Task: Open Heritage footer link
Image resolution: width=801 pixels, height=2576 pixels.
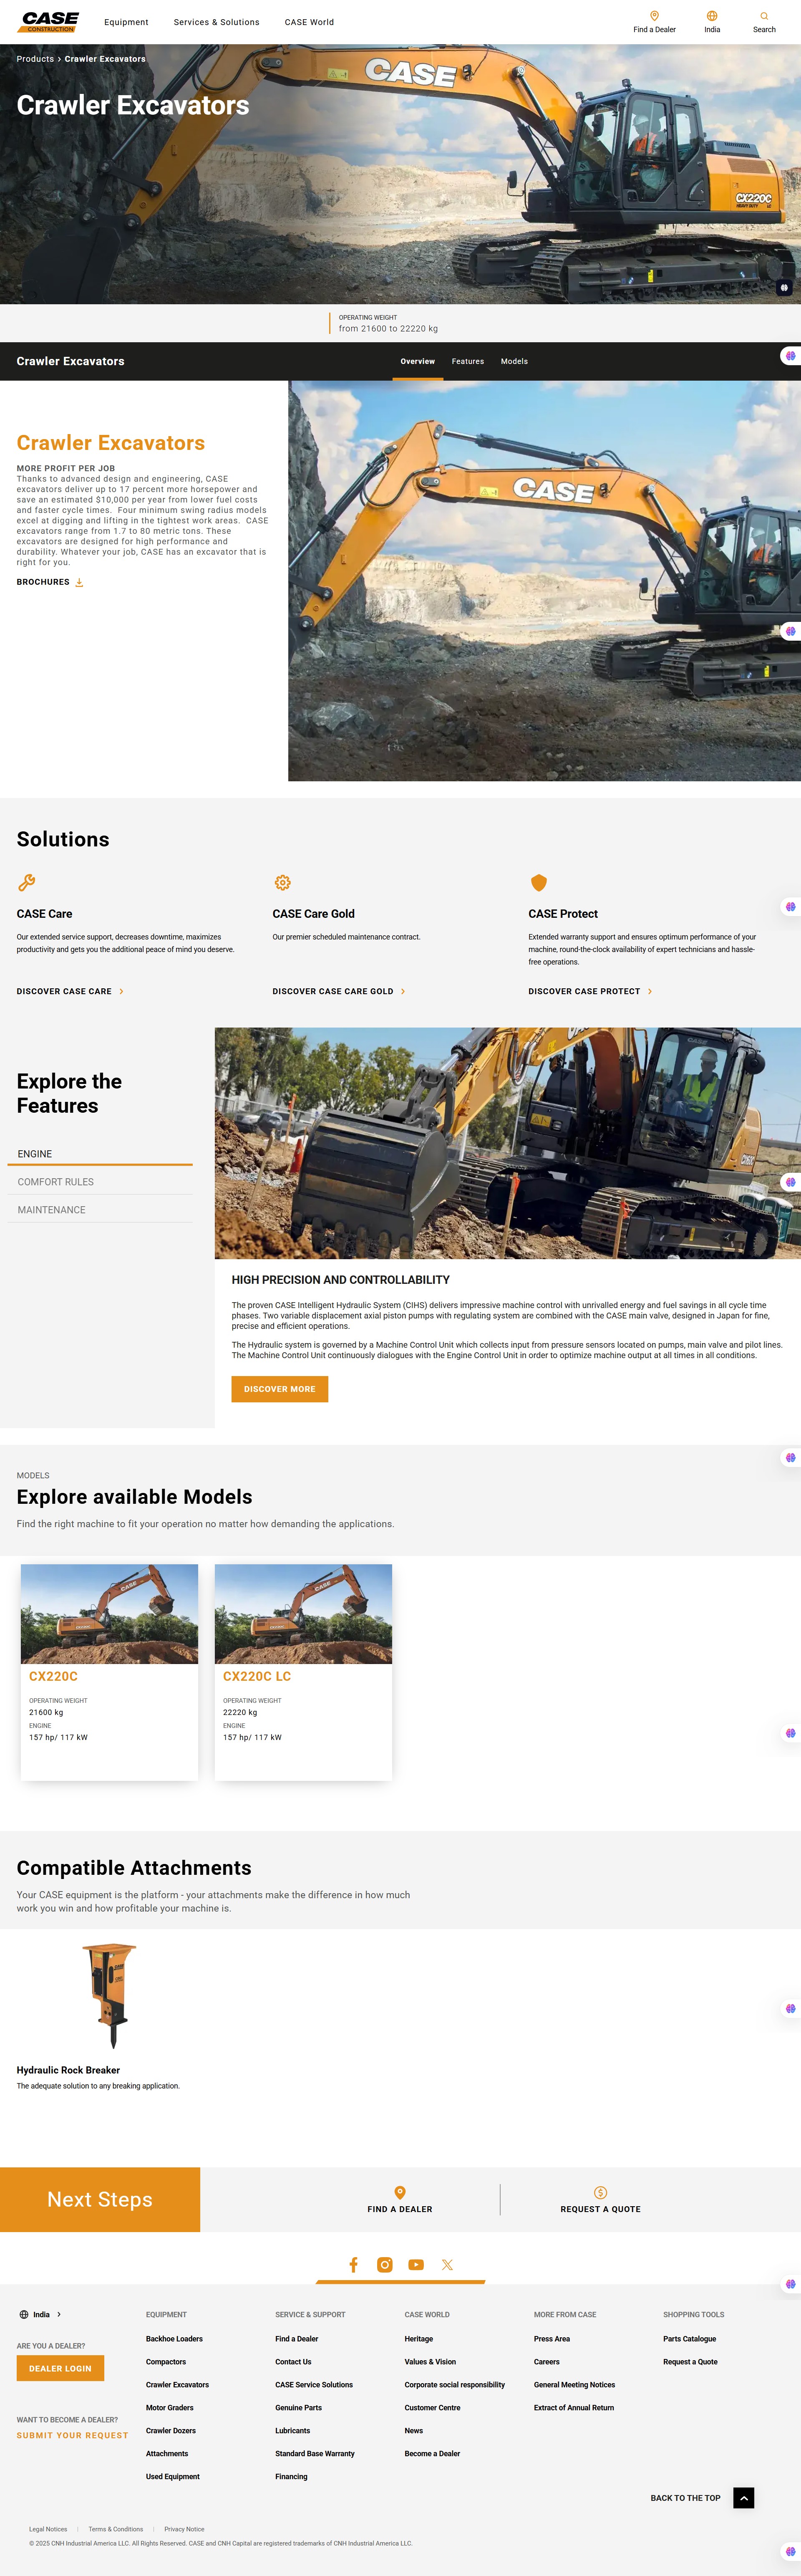Action: click(x=419, y=2339)
